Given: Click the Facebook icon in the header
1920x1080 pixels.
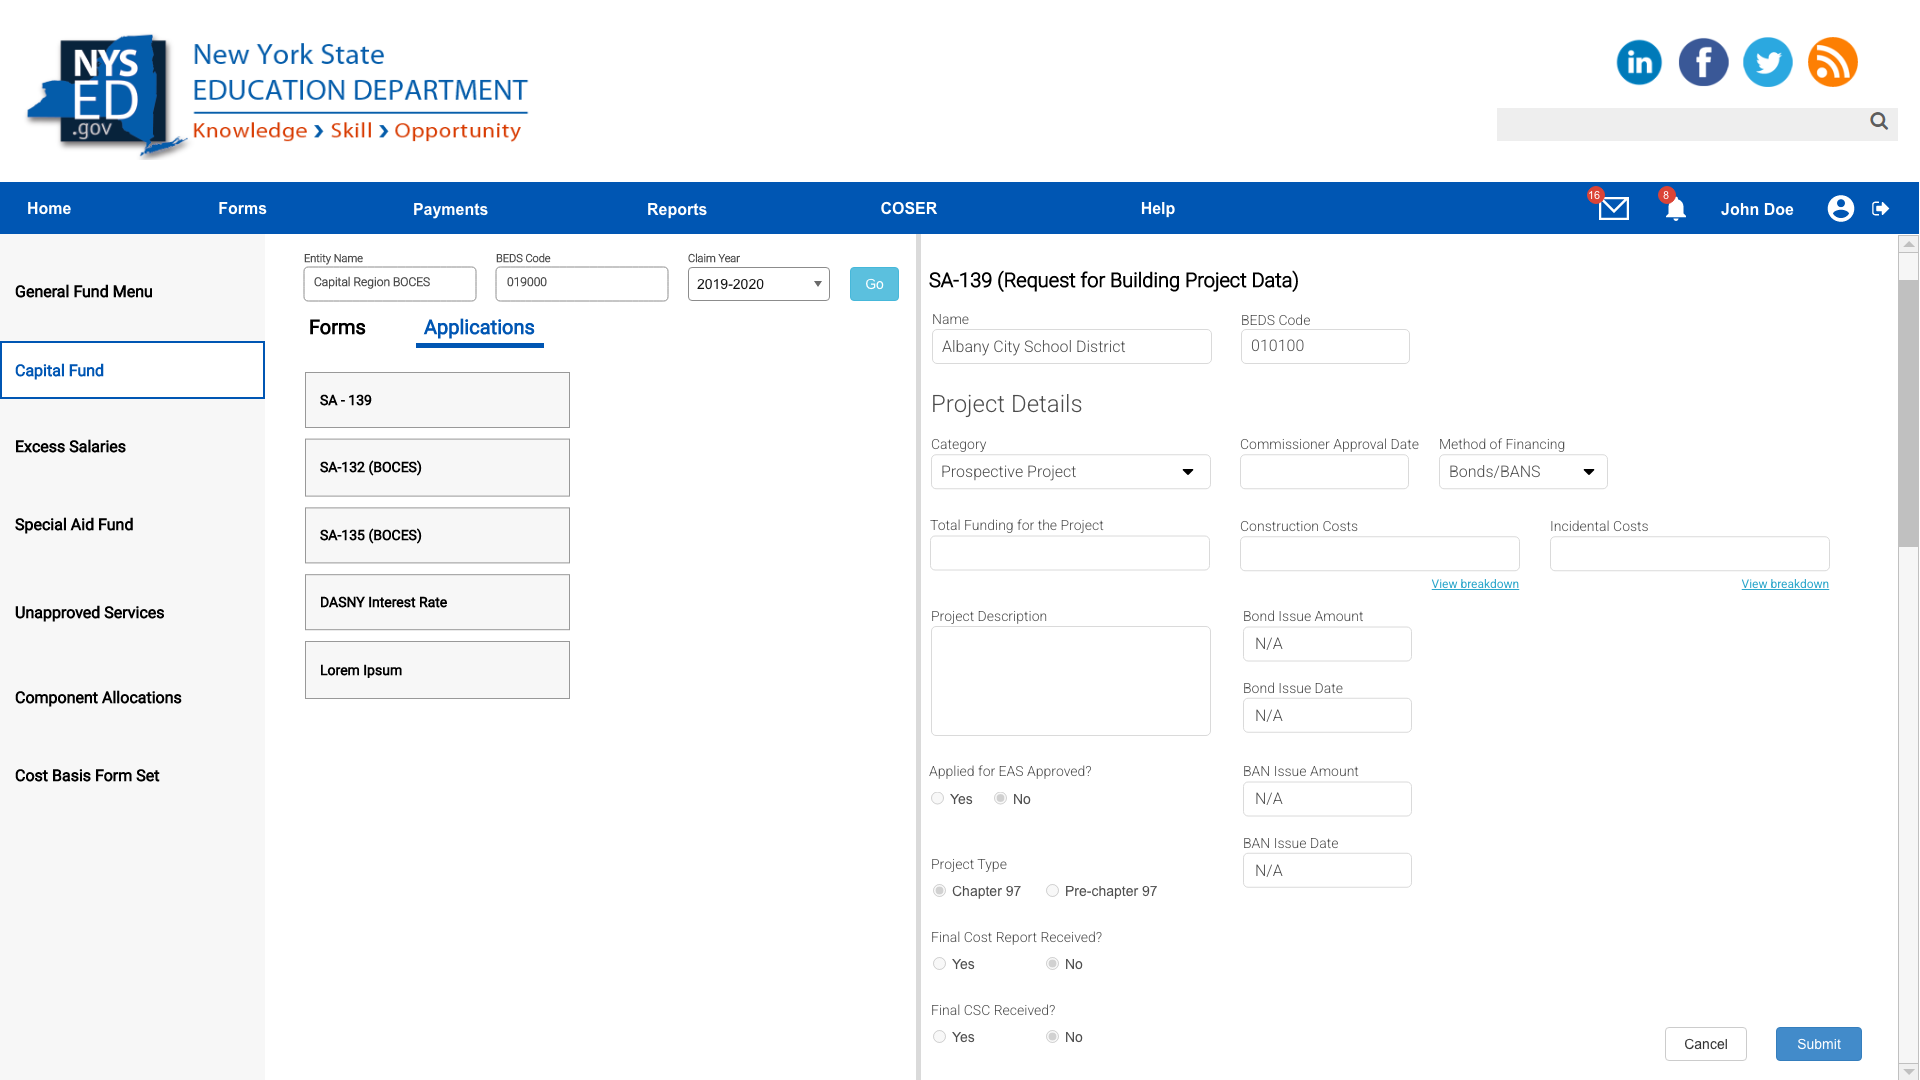Looking at the screenshot, I should [x=1703, y=62].
